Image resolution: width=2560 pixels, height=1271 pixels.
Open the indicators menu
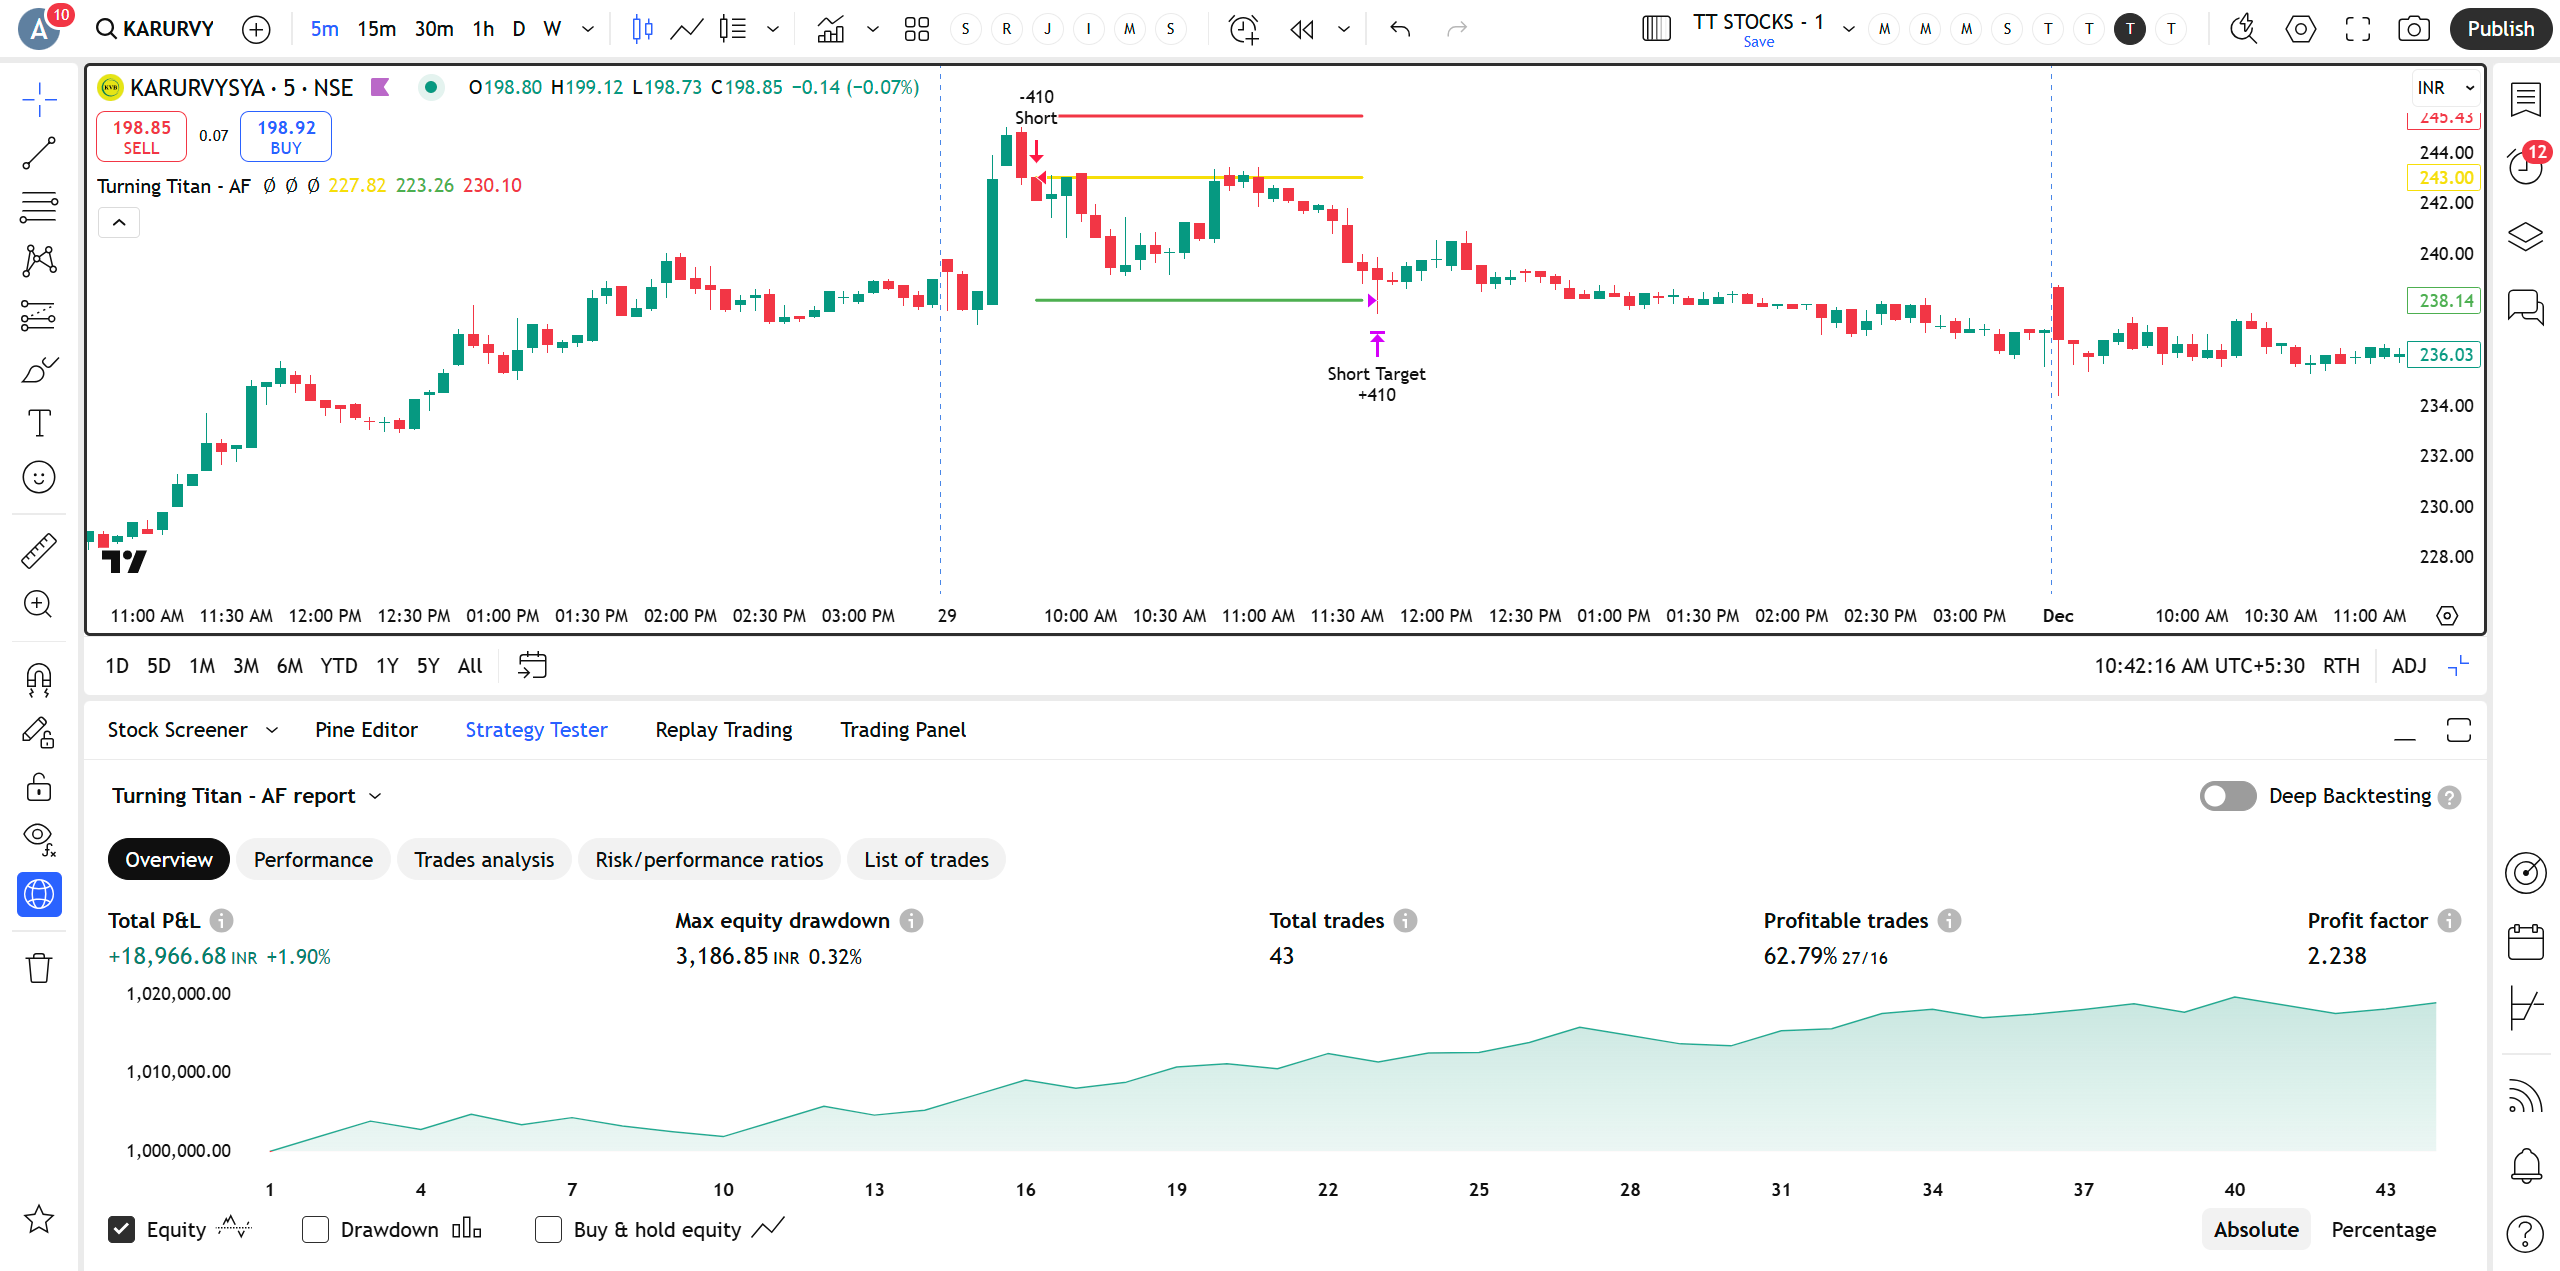[x=830, y=29]
